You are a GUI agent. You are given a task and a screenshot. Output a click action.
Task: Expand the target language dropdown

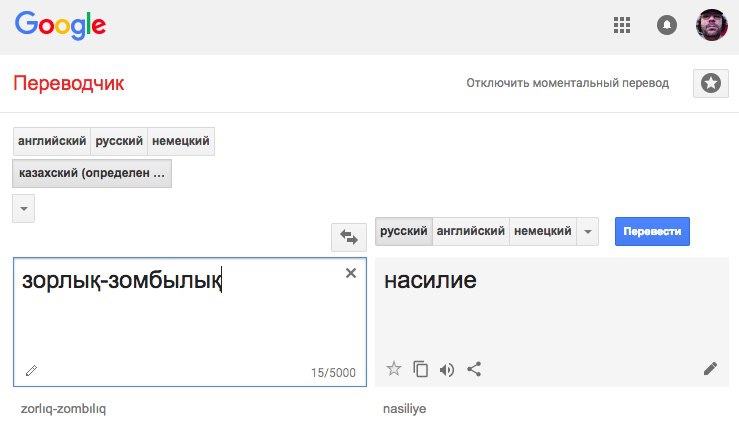[588, 231]
